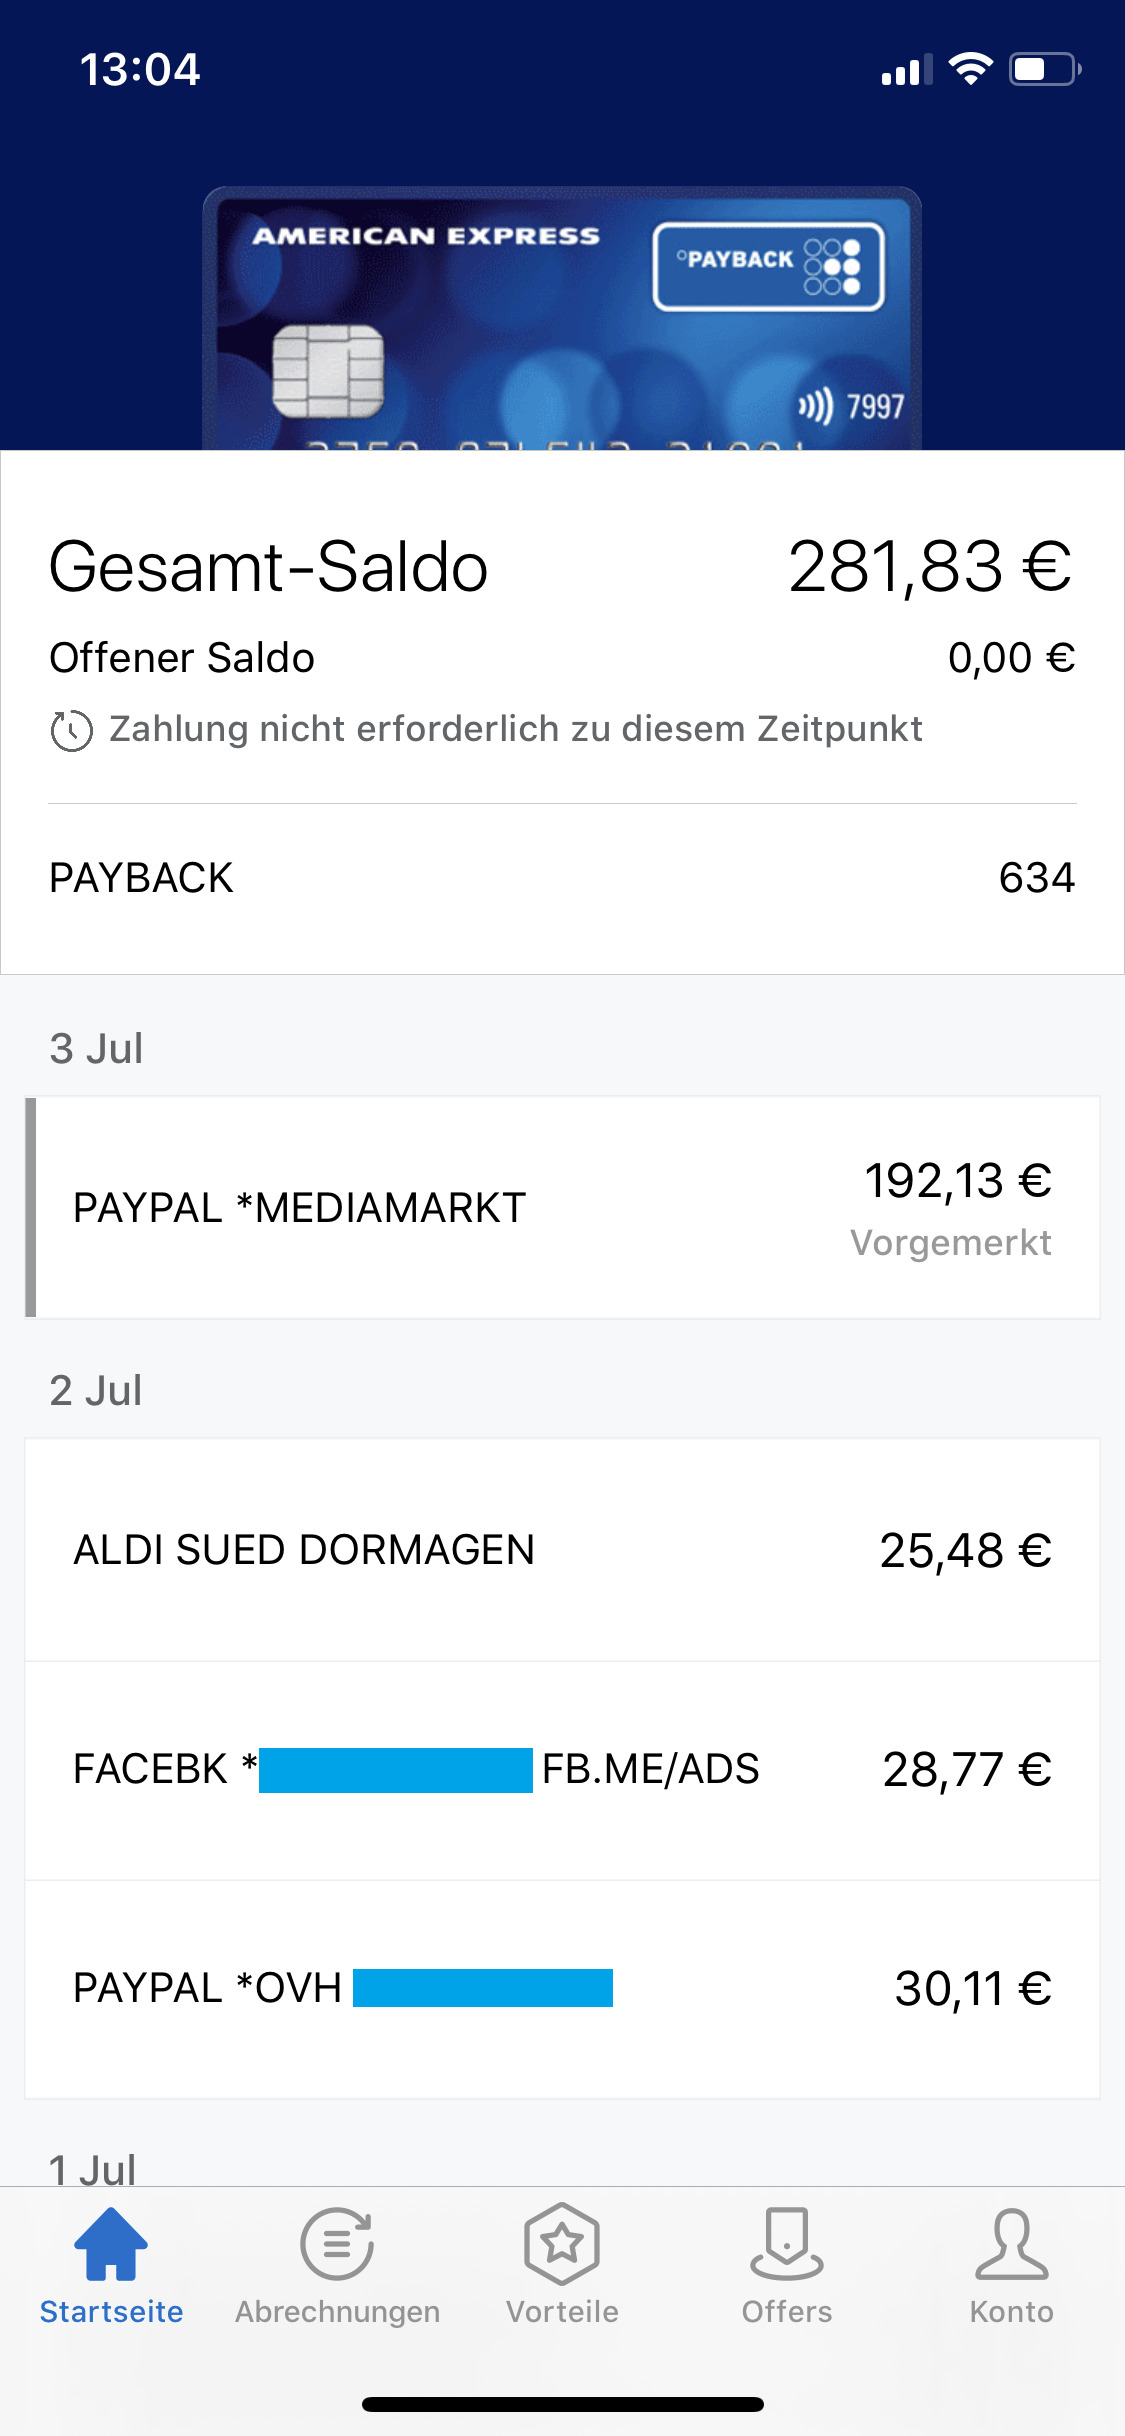Open the PAYPAL *OVH transaction
This screenshot has width=1125, height=2436.
[x=562, y=1988]
